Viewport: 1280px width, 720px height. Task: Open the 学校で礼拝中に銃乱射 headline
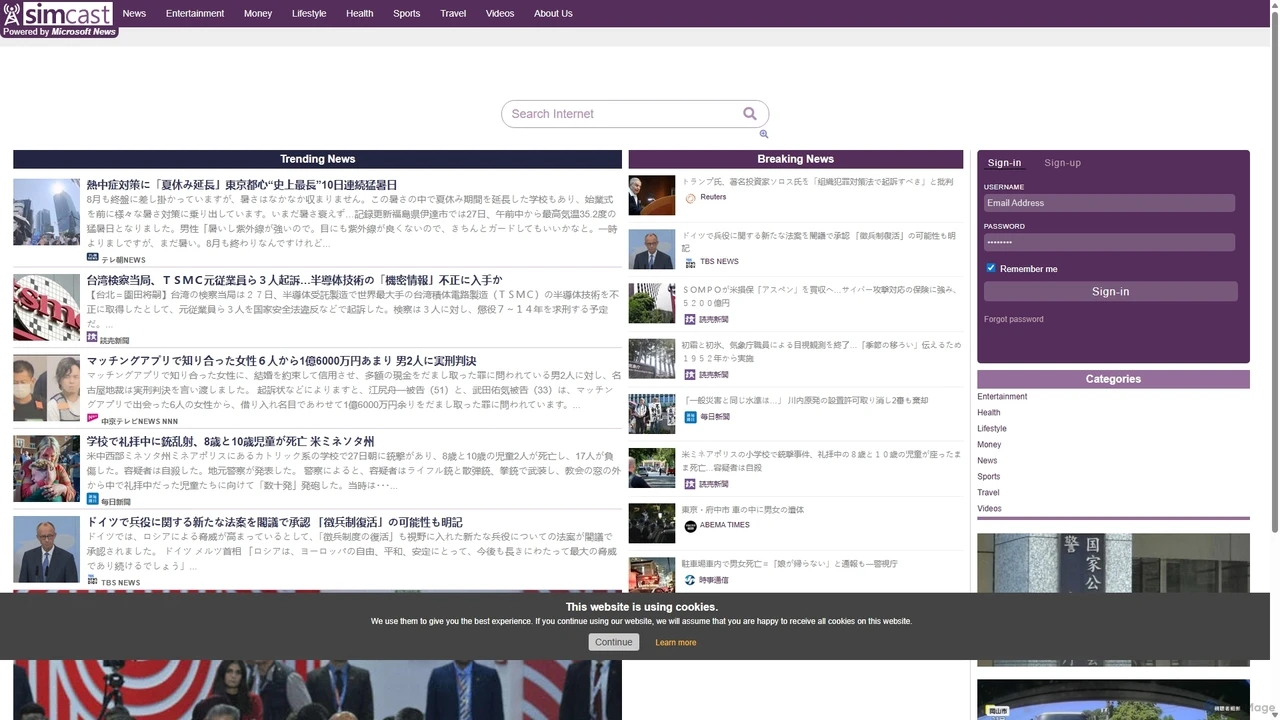(x=231, y=441)
